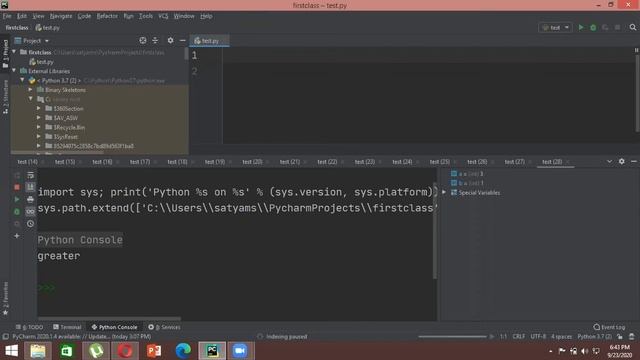Locate the open file with the Project panel target icon
Image resolution: width=640 pixels, height=360 pixels.
(142, 40)
